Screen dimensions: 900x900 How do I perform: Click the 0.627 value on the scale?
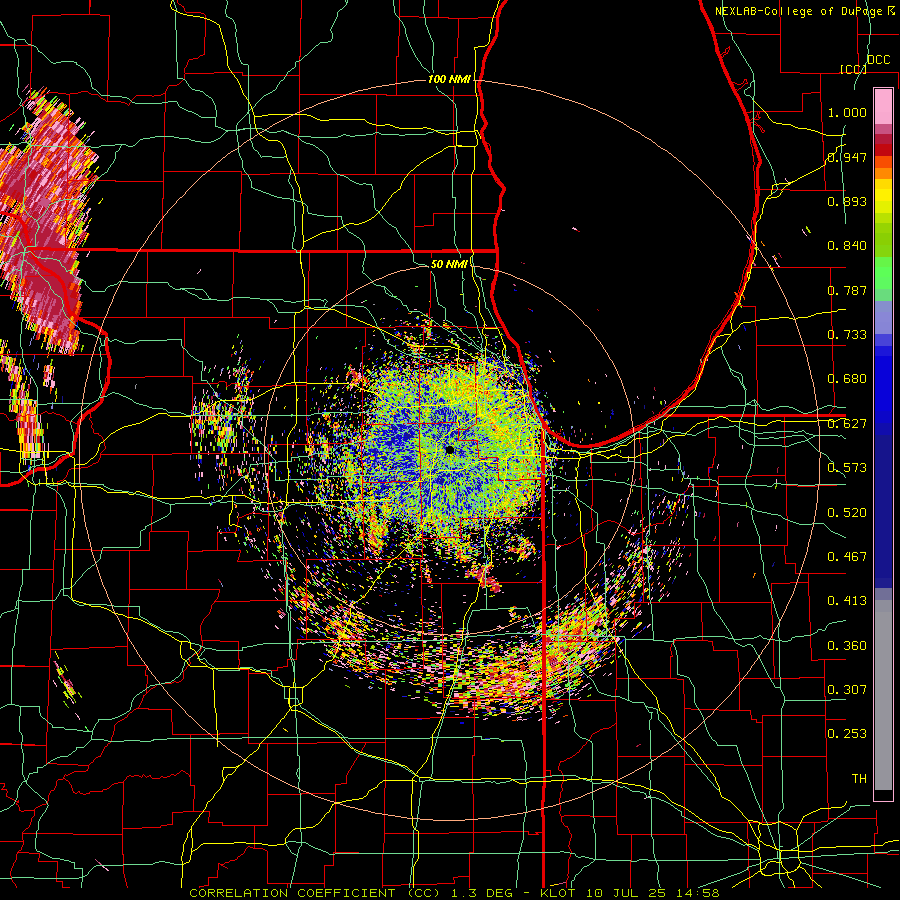[847, 424]
